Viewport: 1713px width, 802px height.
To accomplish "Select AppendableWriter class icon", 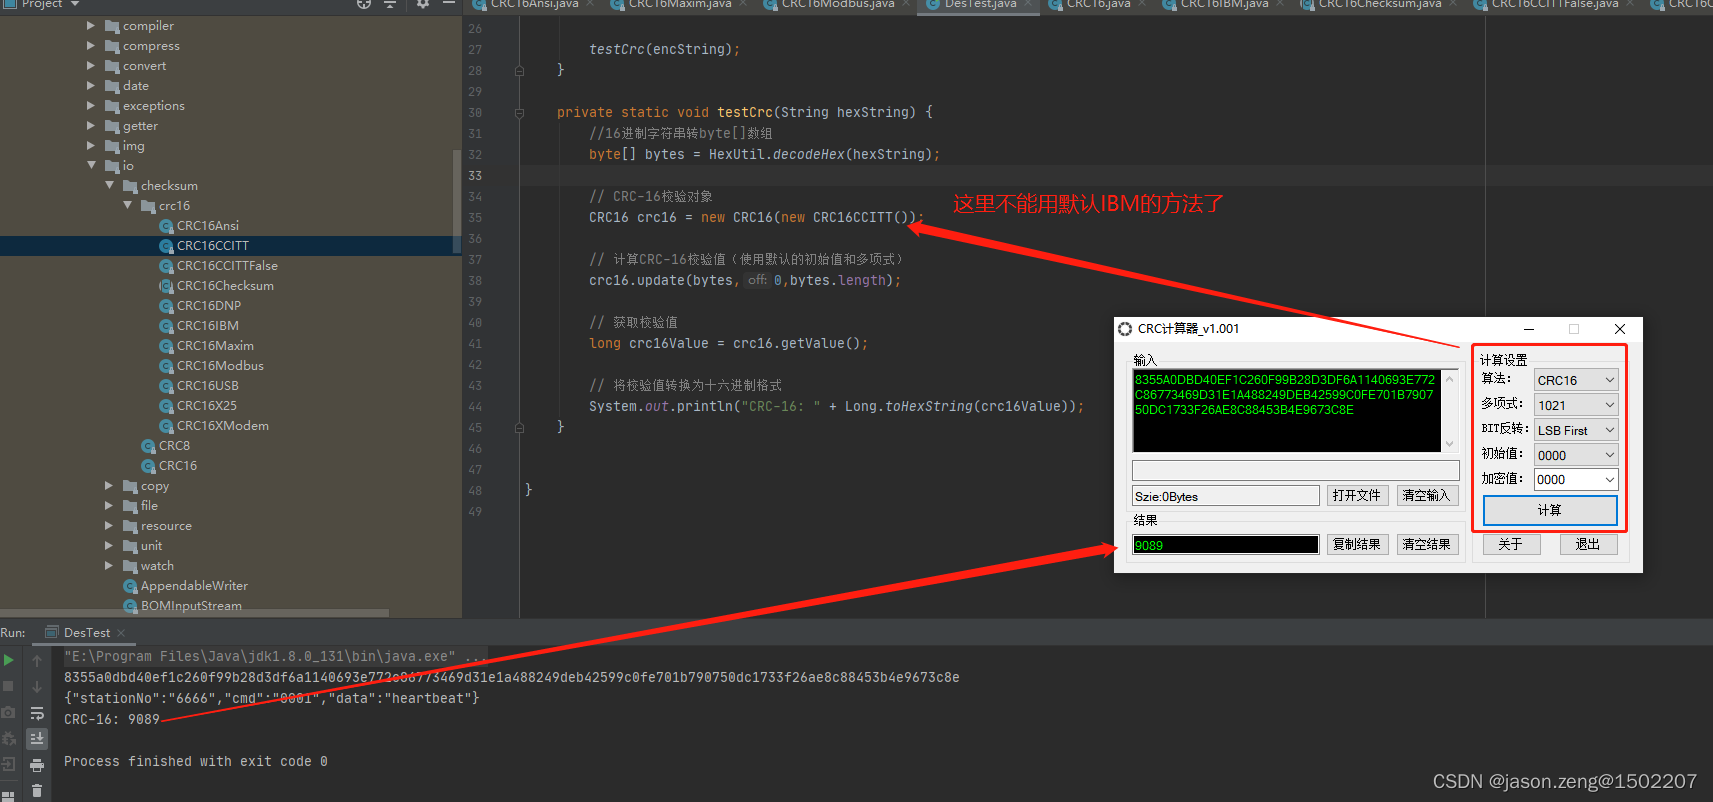I will pos(130,586).
